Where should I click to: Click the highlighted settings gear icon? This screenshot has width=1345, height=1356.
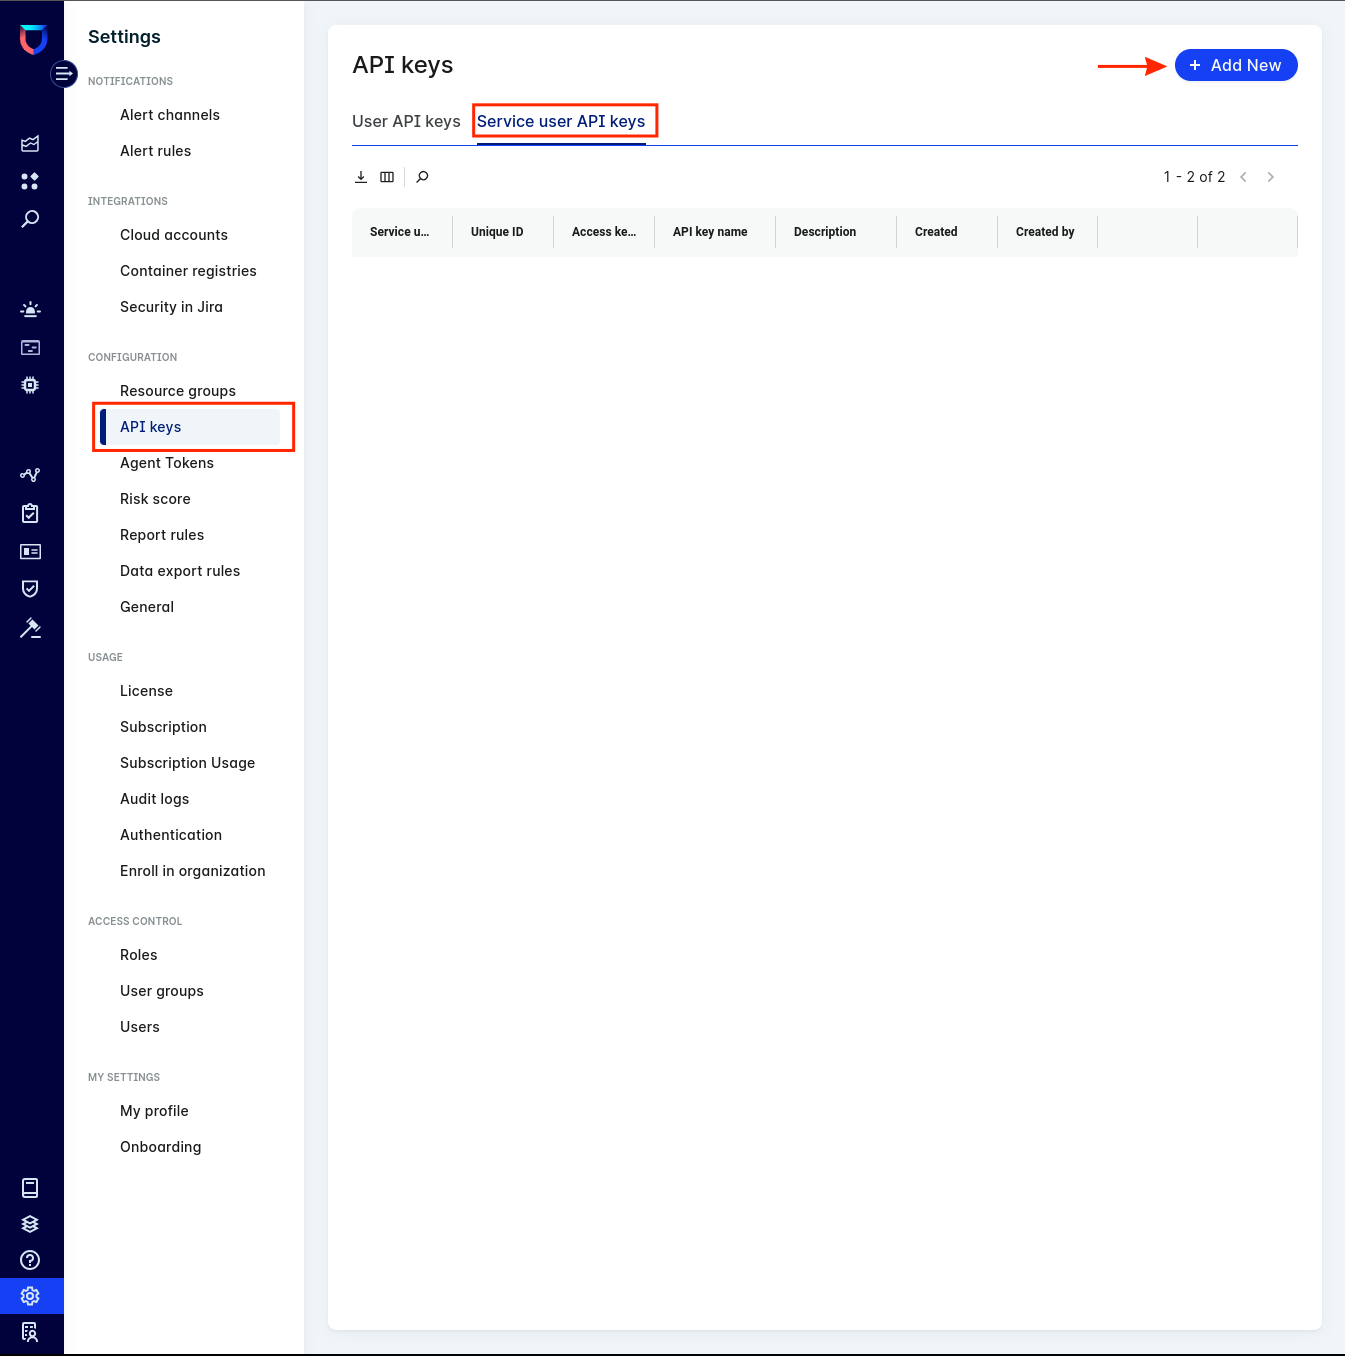point(30,1296)
